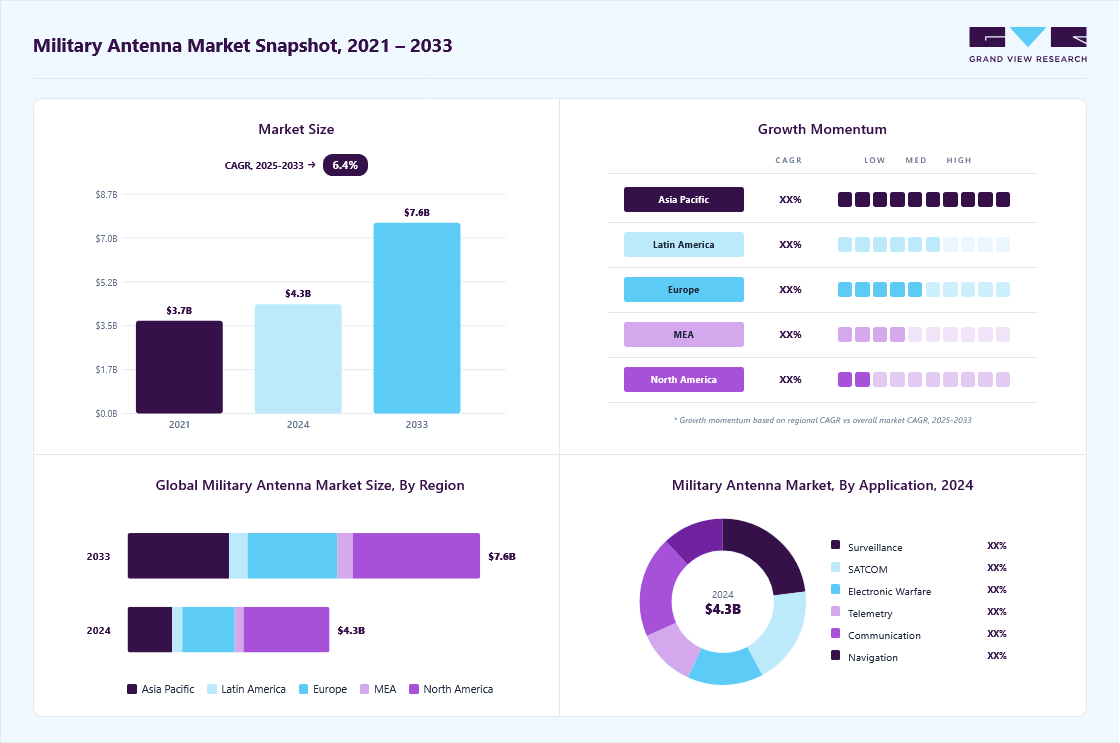Click the Latin America legend swatch under region chart
1120x743 pixels.
(211, 689)
